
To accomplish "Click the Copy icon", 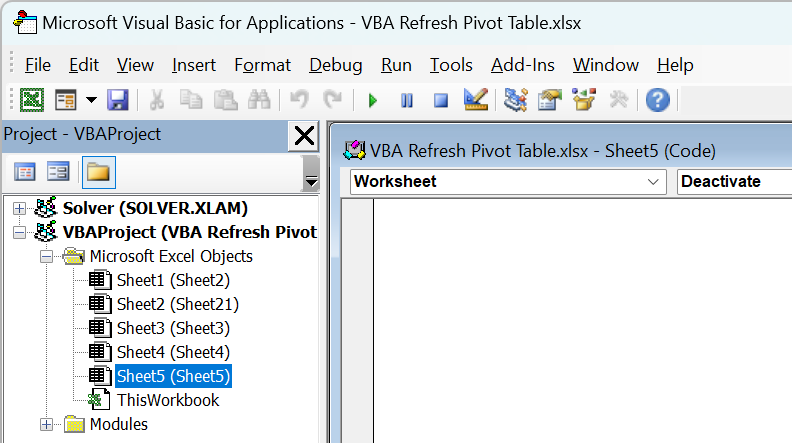I will coord(191,100).
